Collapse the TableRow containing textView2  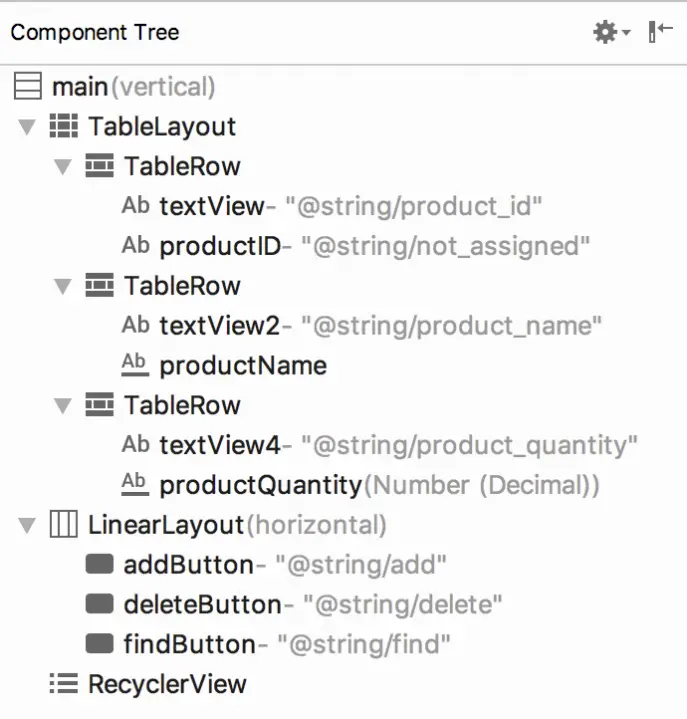tap(63, 287)
